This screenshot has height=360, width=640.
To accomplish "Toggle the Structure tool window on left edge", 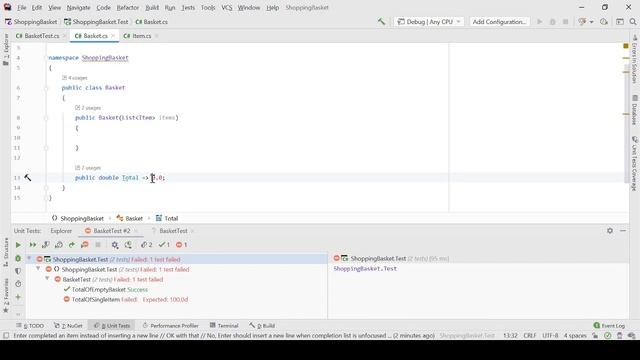I will point(6,253).
